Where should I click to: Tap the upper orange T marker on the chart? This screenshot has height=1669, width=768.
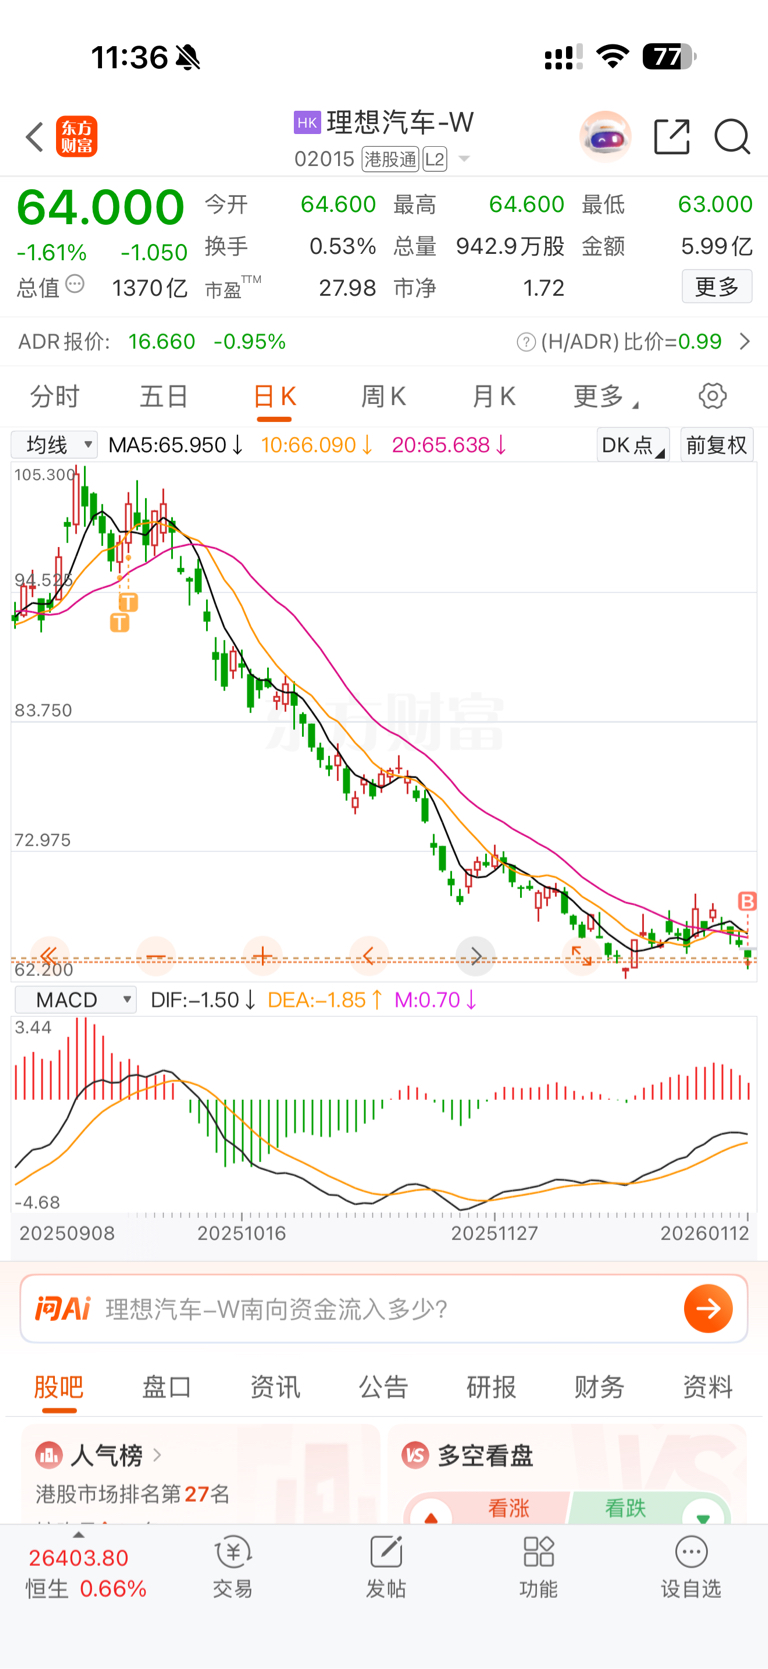pyautogui.click(x=128, y=602)
